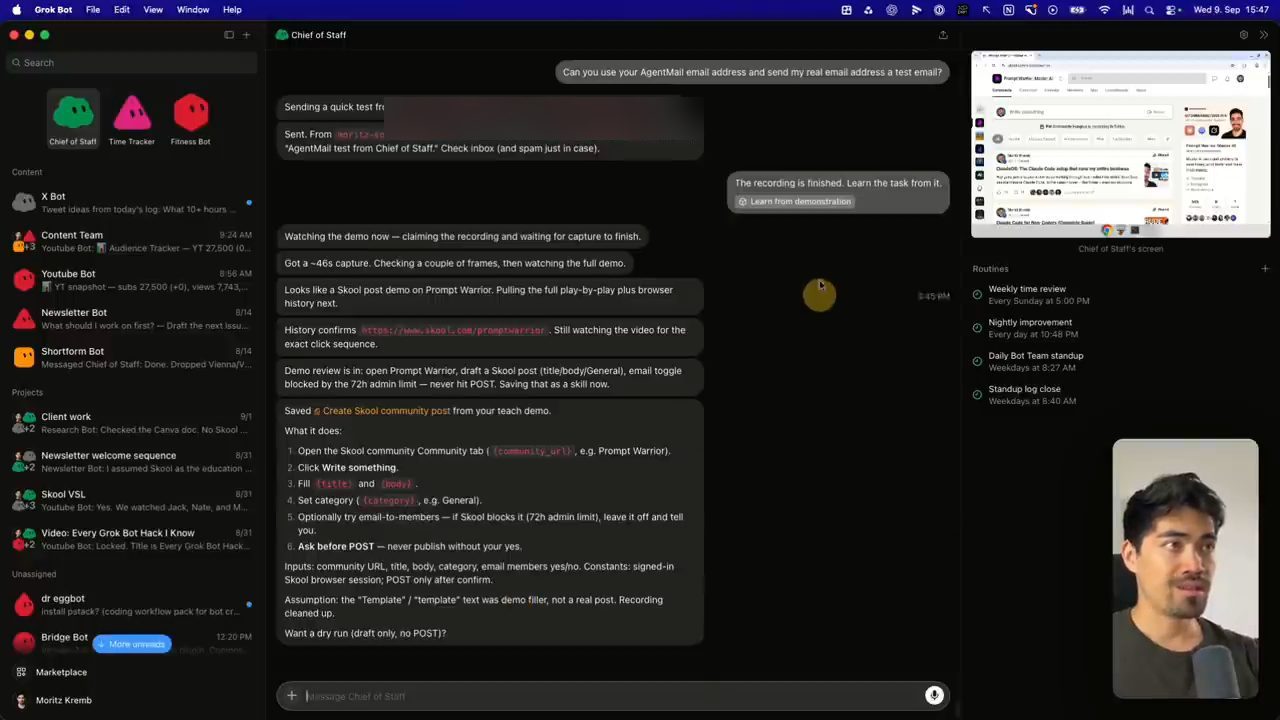Image resolution: width=1280 pixels, height=720 pixels.
Task: Click the attachment plus in message box
Action: coord(292,696)
